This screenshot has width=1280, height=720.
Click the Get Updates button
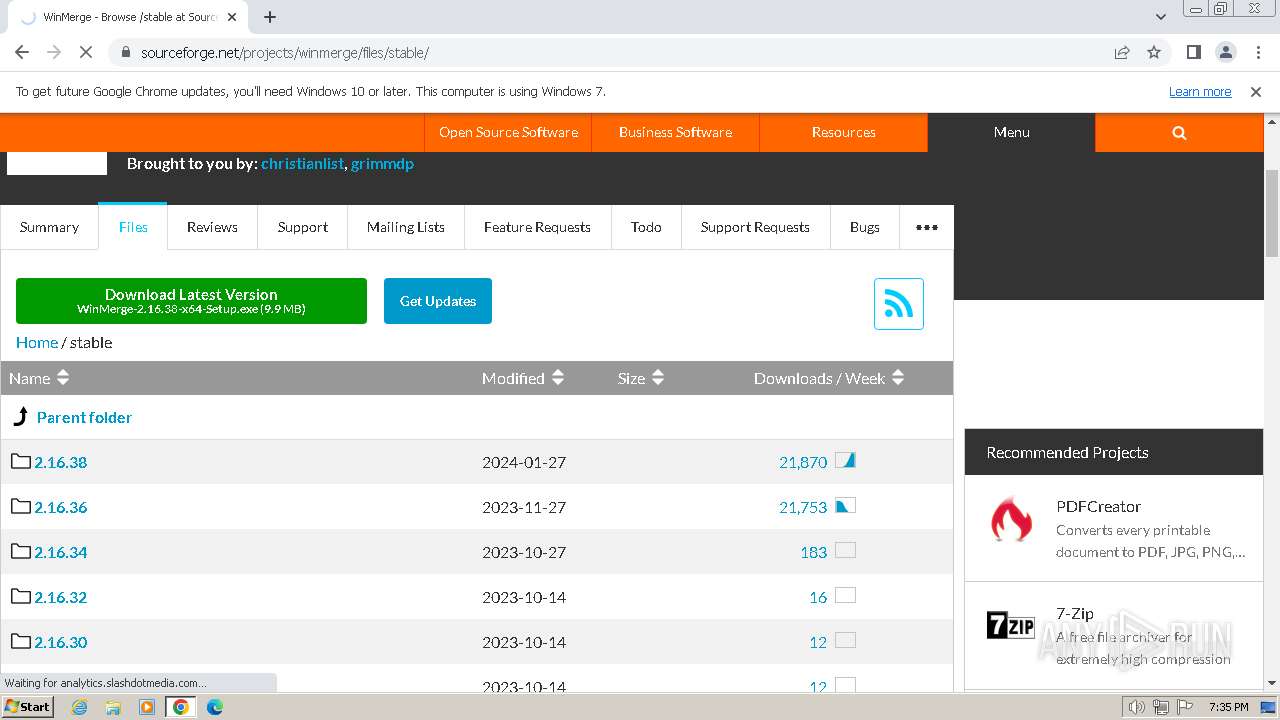(x=438, y=301)
